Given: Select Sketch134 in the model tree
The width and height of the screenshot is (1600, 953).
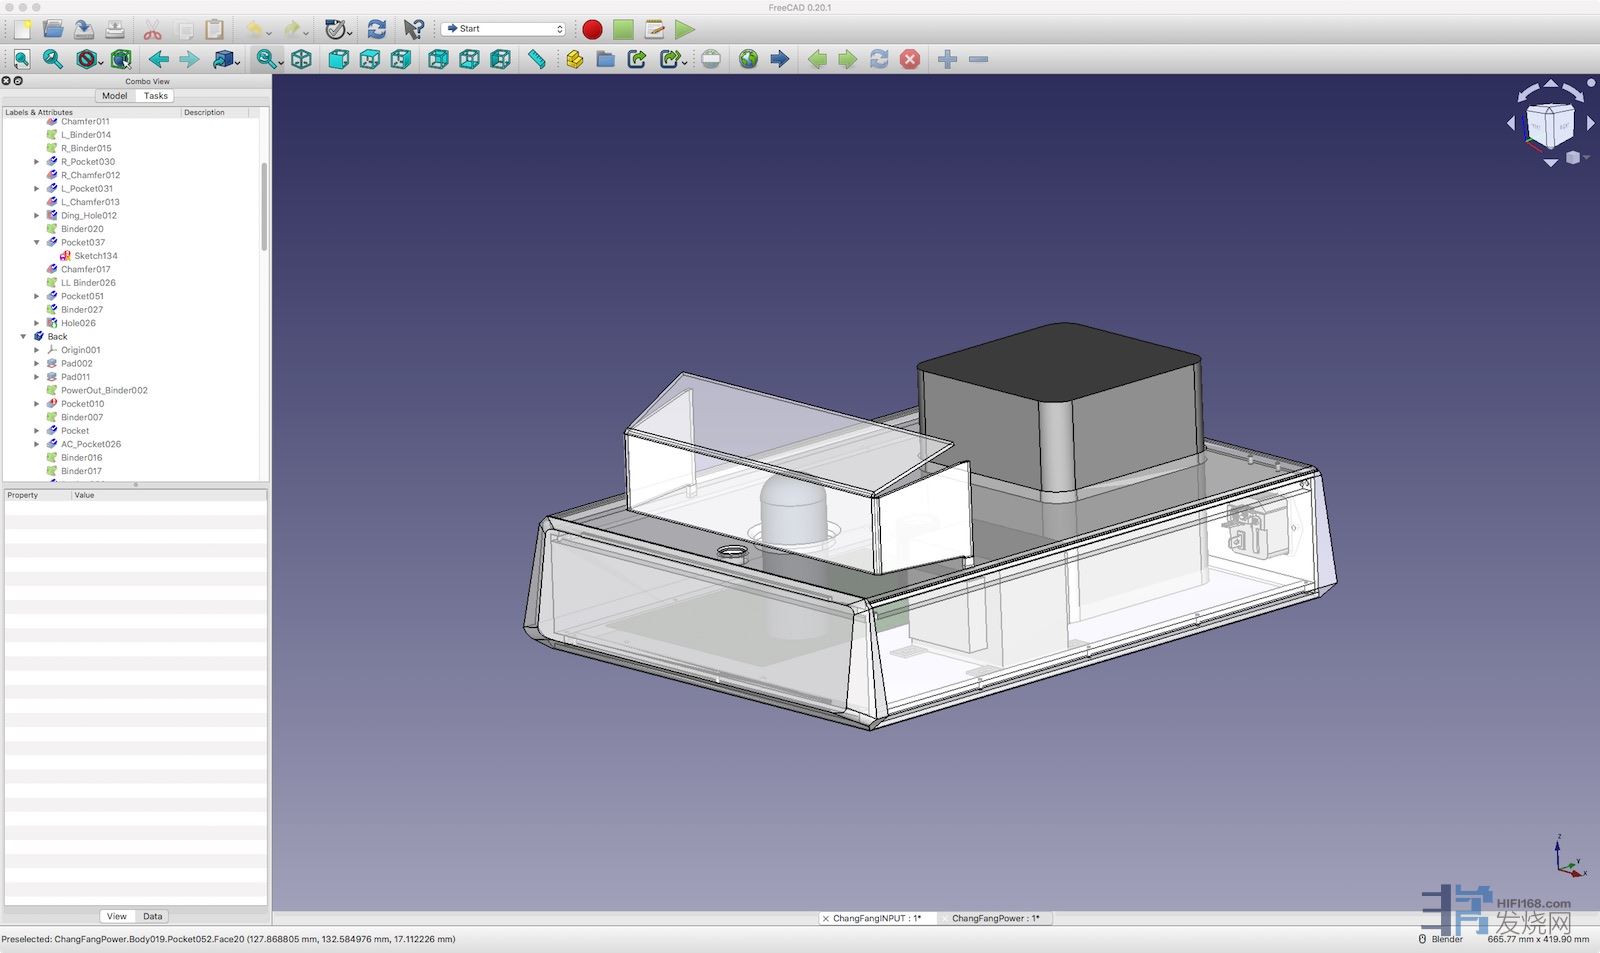Looking at the screenshot, I should 95,256.
